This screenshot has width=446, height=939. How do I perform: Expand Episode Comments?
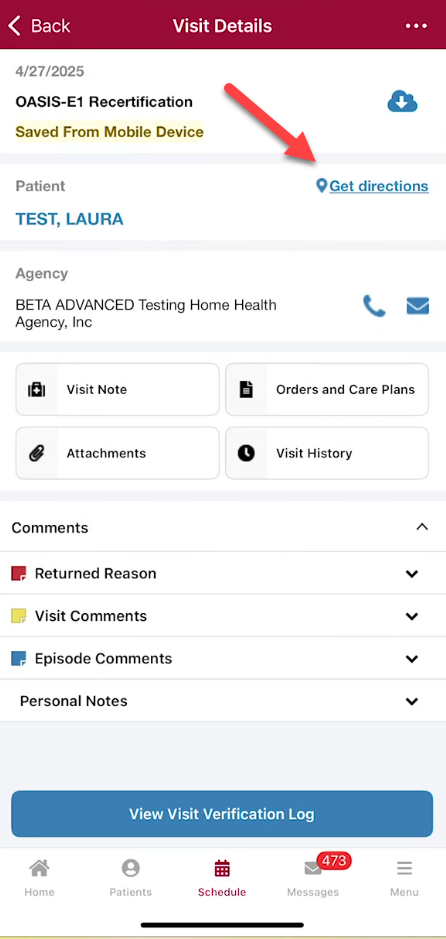(x=223, y=658)
